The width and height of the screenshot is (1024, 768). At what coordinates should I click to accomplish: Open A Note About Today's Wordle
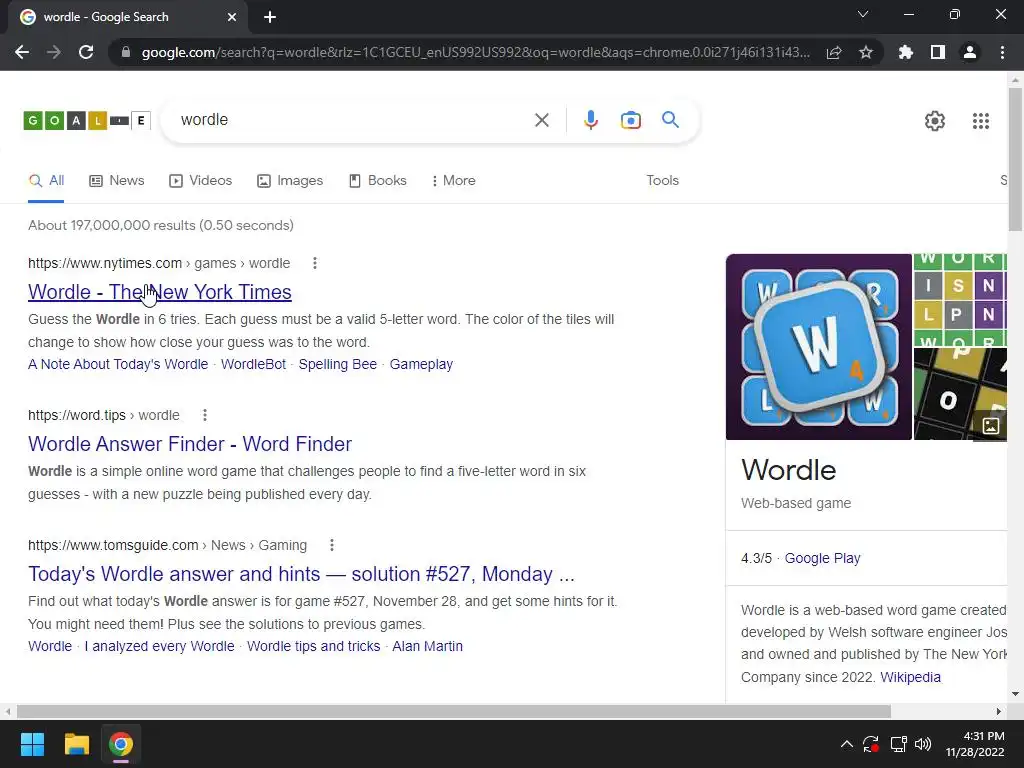pyautogui.click(x=118, y=364)
